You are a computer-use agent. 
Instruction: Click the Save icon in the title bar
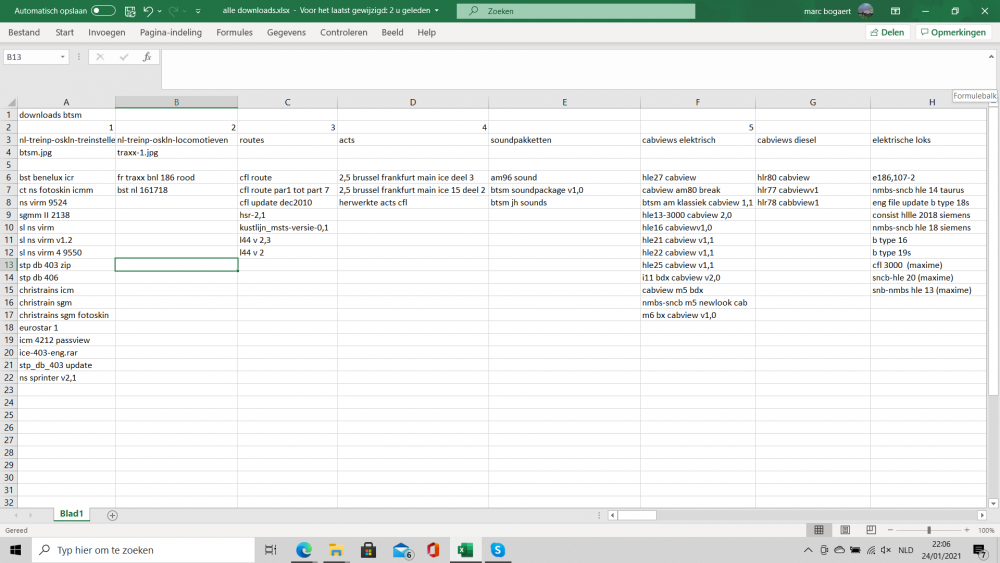pyautogui.click(x=129, y=11)
